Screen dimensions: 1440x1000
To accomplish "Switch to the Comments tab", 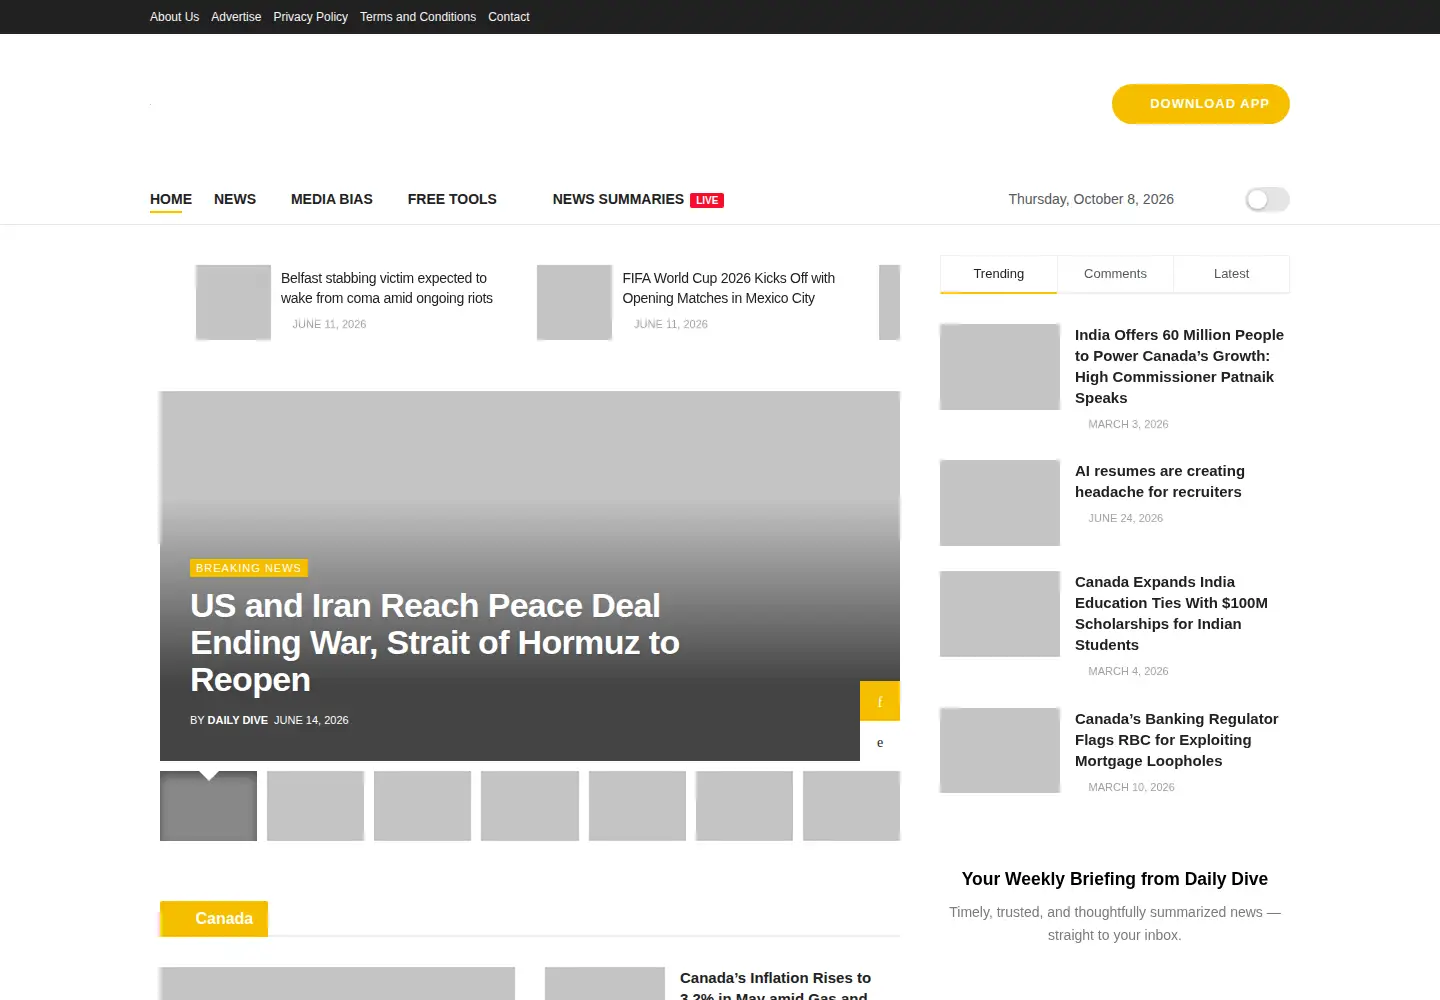I will [x=1115, y=274].
